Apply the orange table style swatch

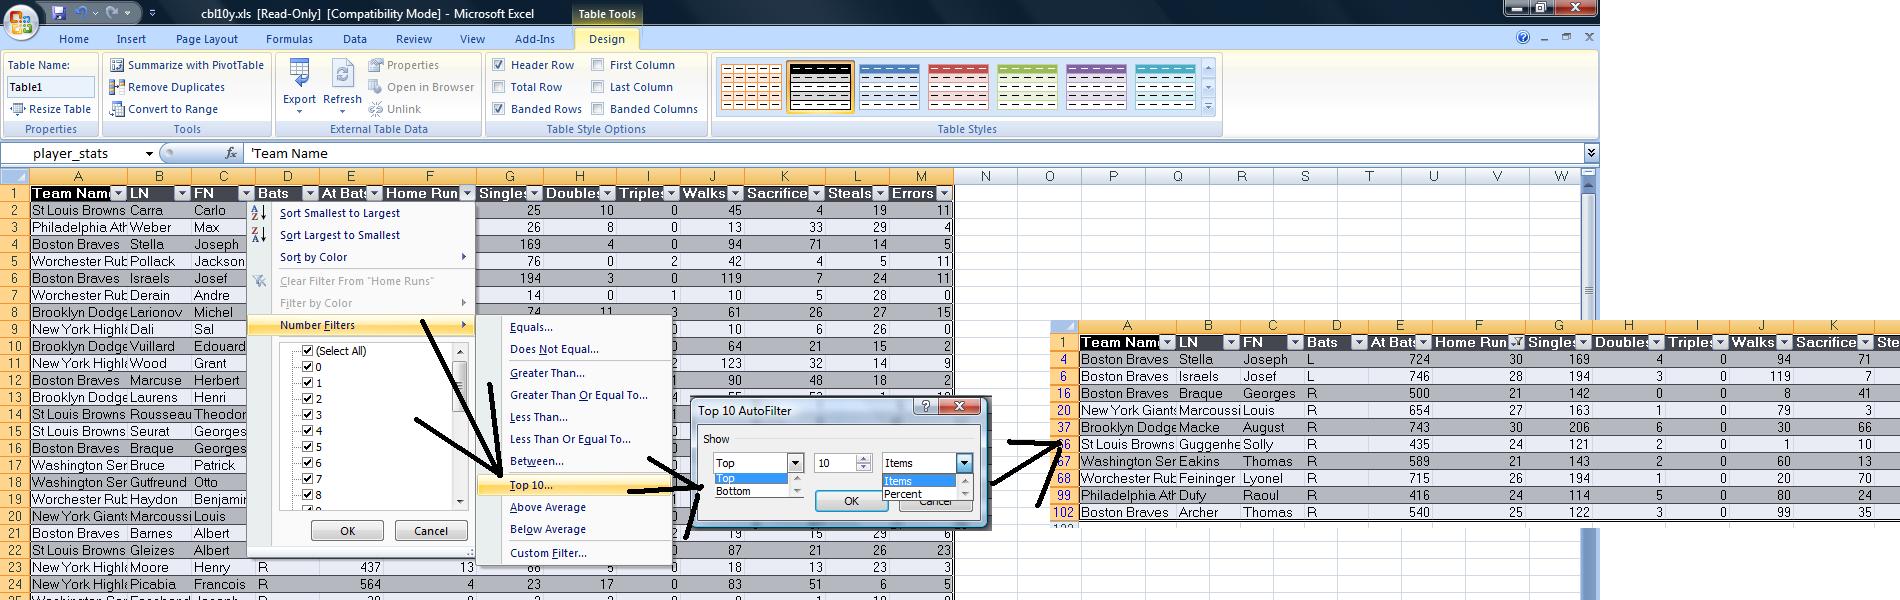pyautogui.click(x=751, y=87)
